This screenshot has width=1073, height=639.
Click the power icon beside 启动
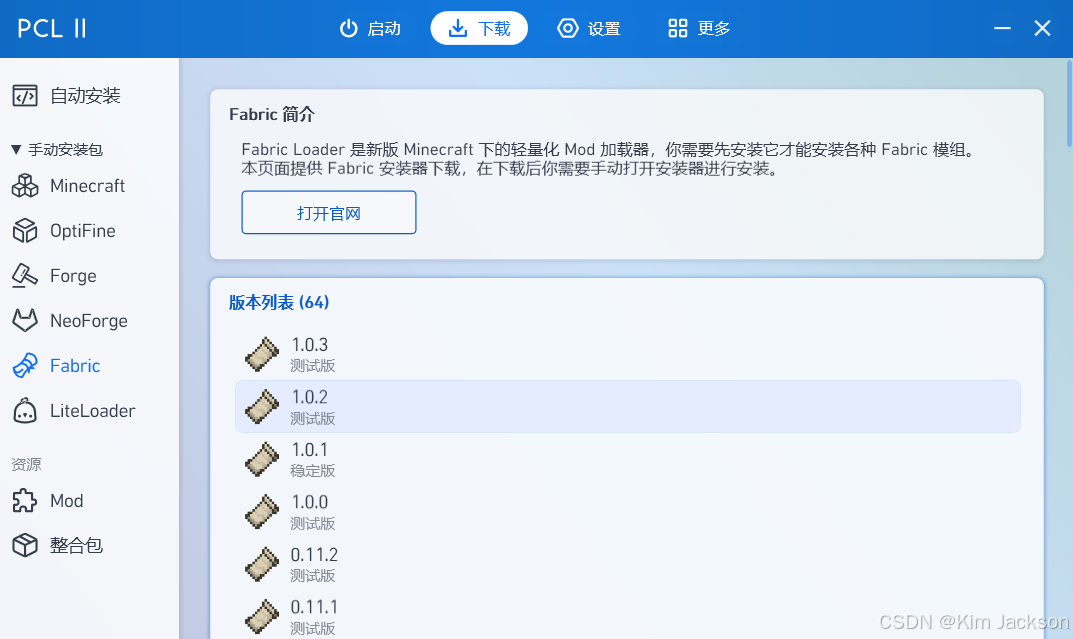click(348, 28)
